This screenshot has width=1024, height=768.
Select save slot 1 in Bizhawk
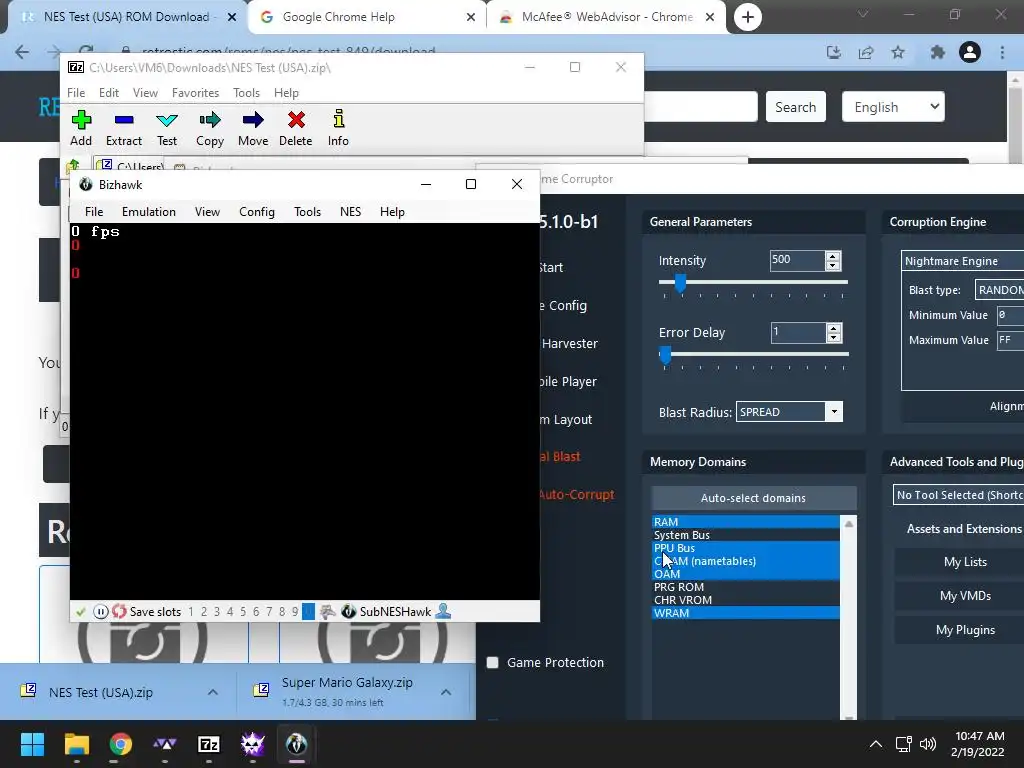point(191,612)
